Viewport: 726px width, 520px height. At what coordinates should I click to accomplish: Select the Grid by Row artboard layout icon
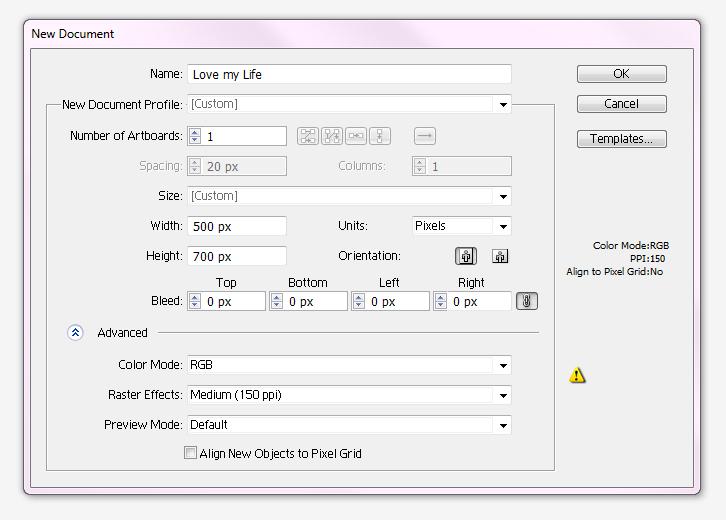(307, 136)
